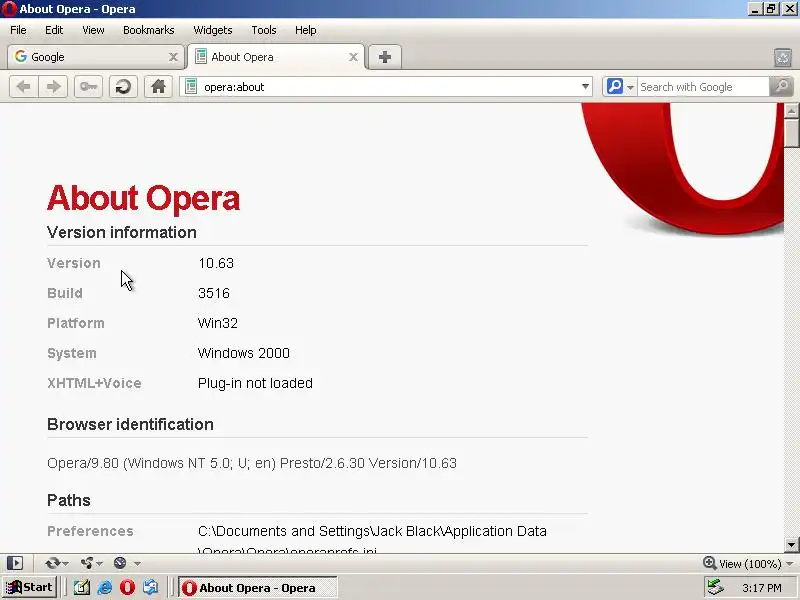Open the closed tabs trash icon
The image size is (800, 600).
tap(783, 58)
